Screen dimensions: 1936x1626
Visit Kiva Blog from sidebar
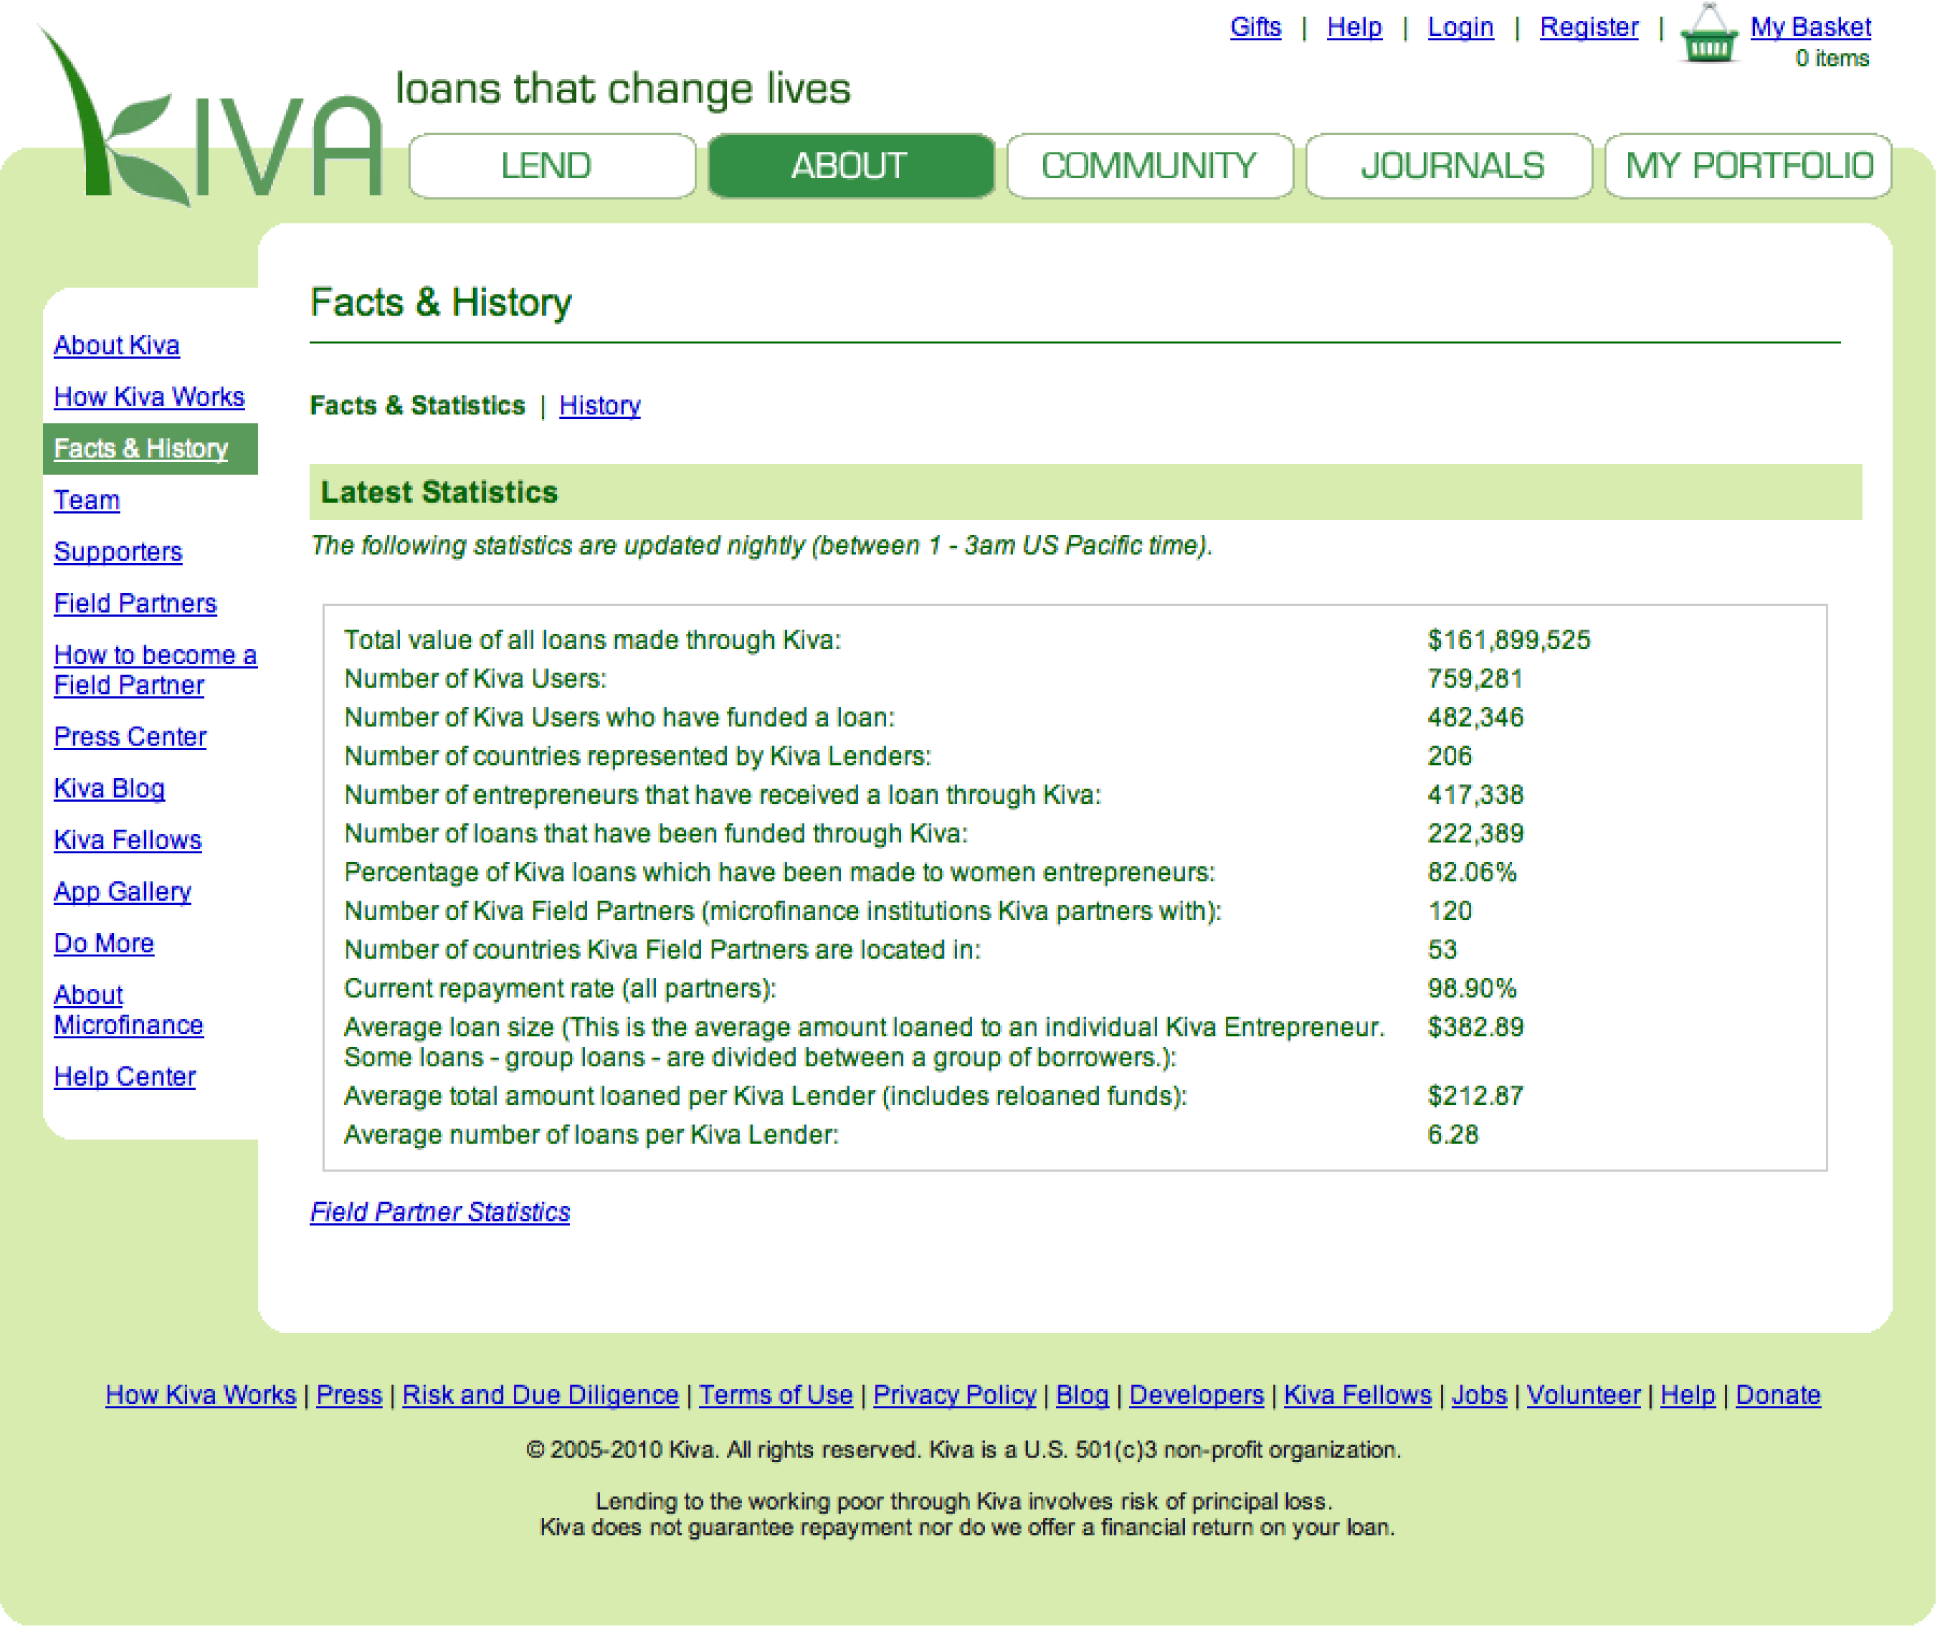109,789
